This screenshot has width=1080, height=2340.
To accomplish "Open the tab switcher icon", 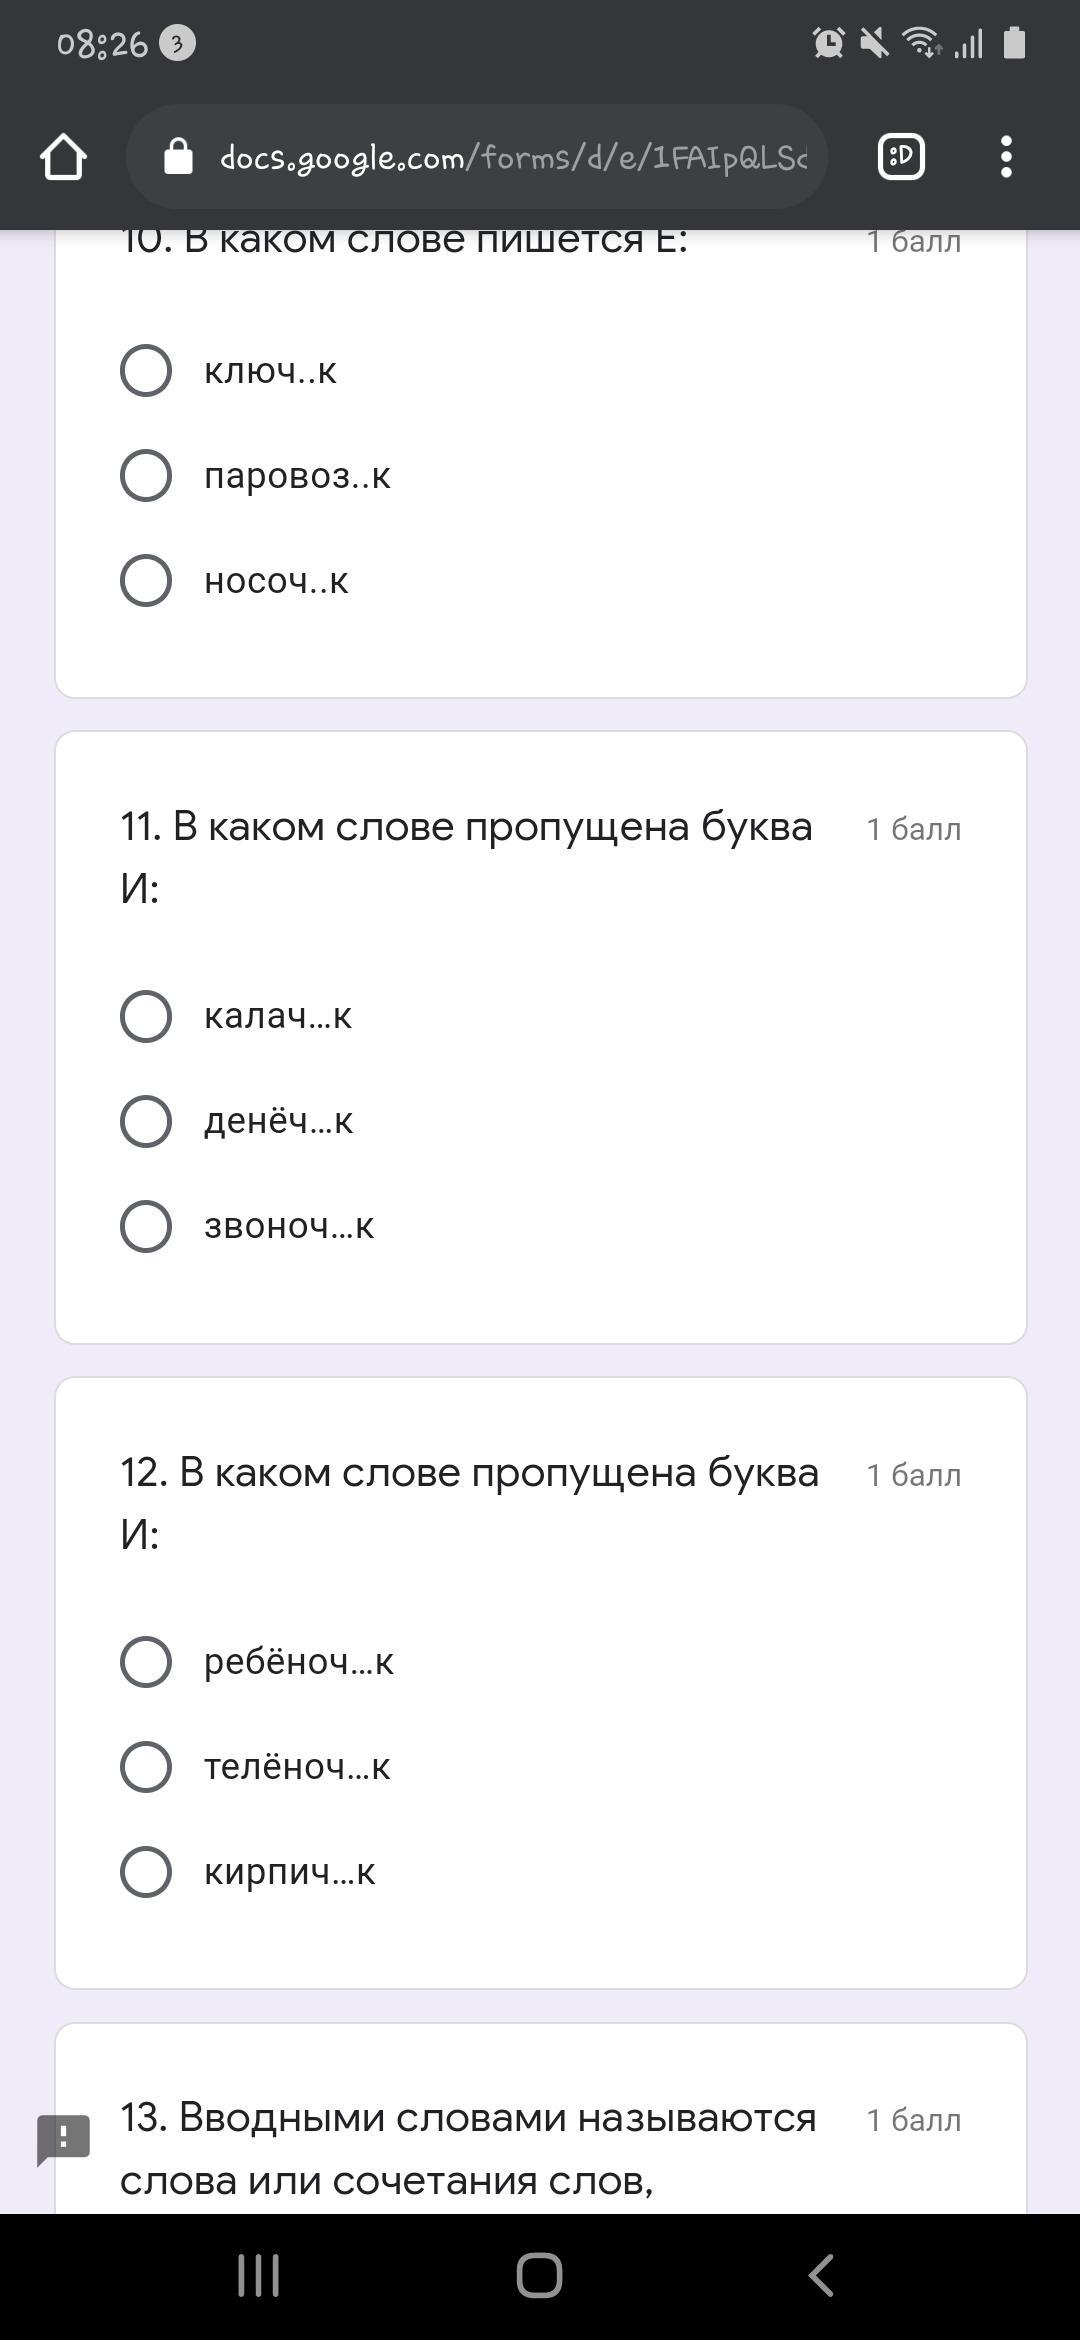I will tap(900, 157).
